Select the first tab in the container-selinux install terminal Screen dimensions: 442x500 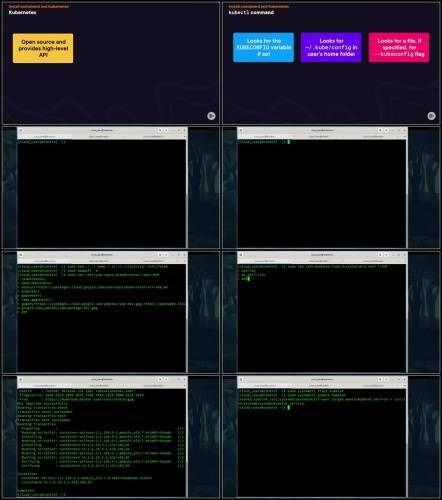45,386
